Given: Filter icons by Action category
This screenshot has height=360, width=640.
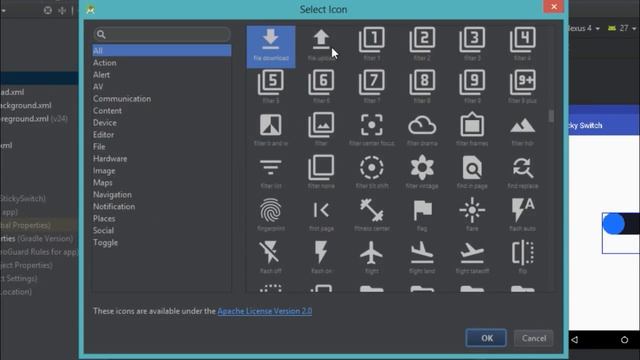Looking at the screenshot, I should point(104,62).
